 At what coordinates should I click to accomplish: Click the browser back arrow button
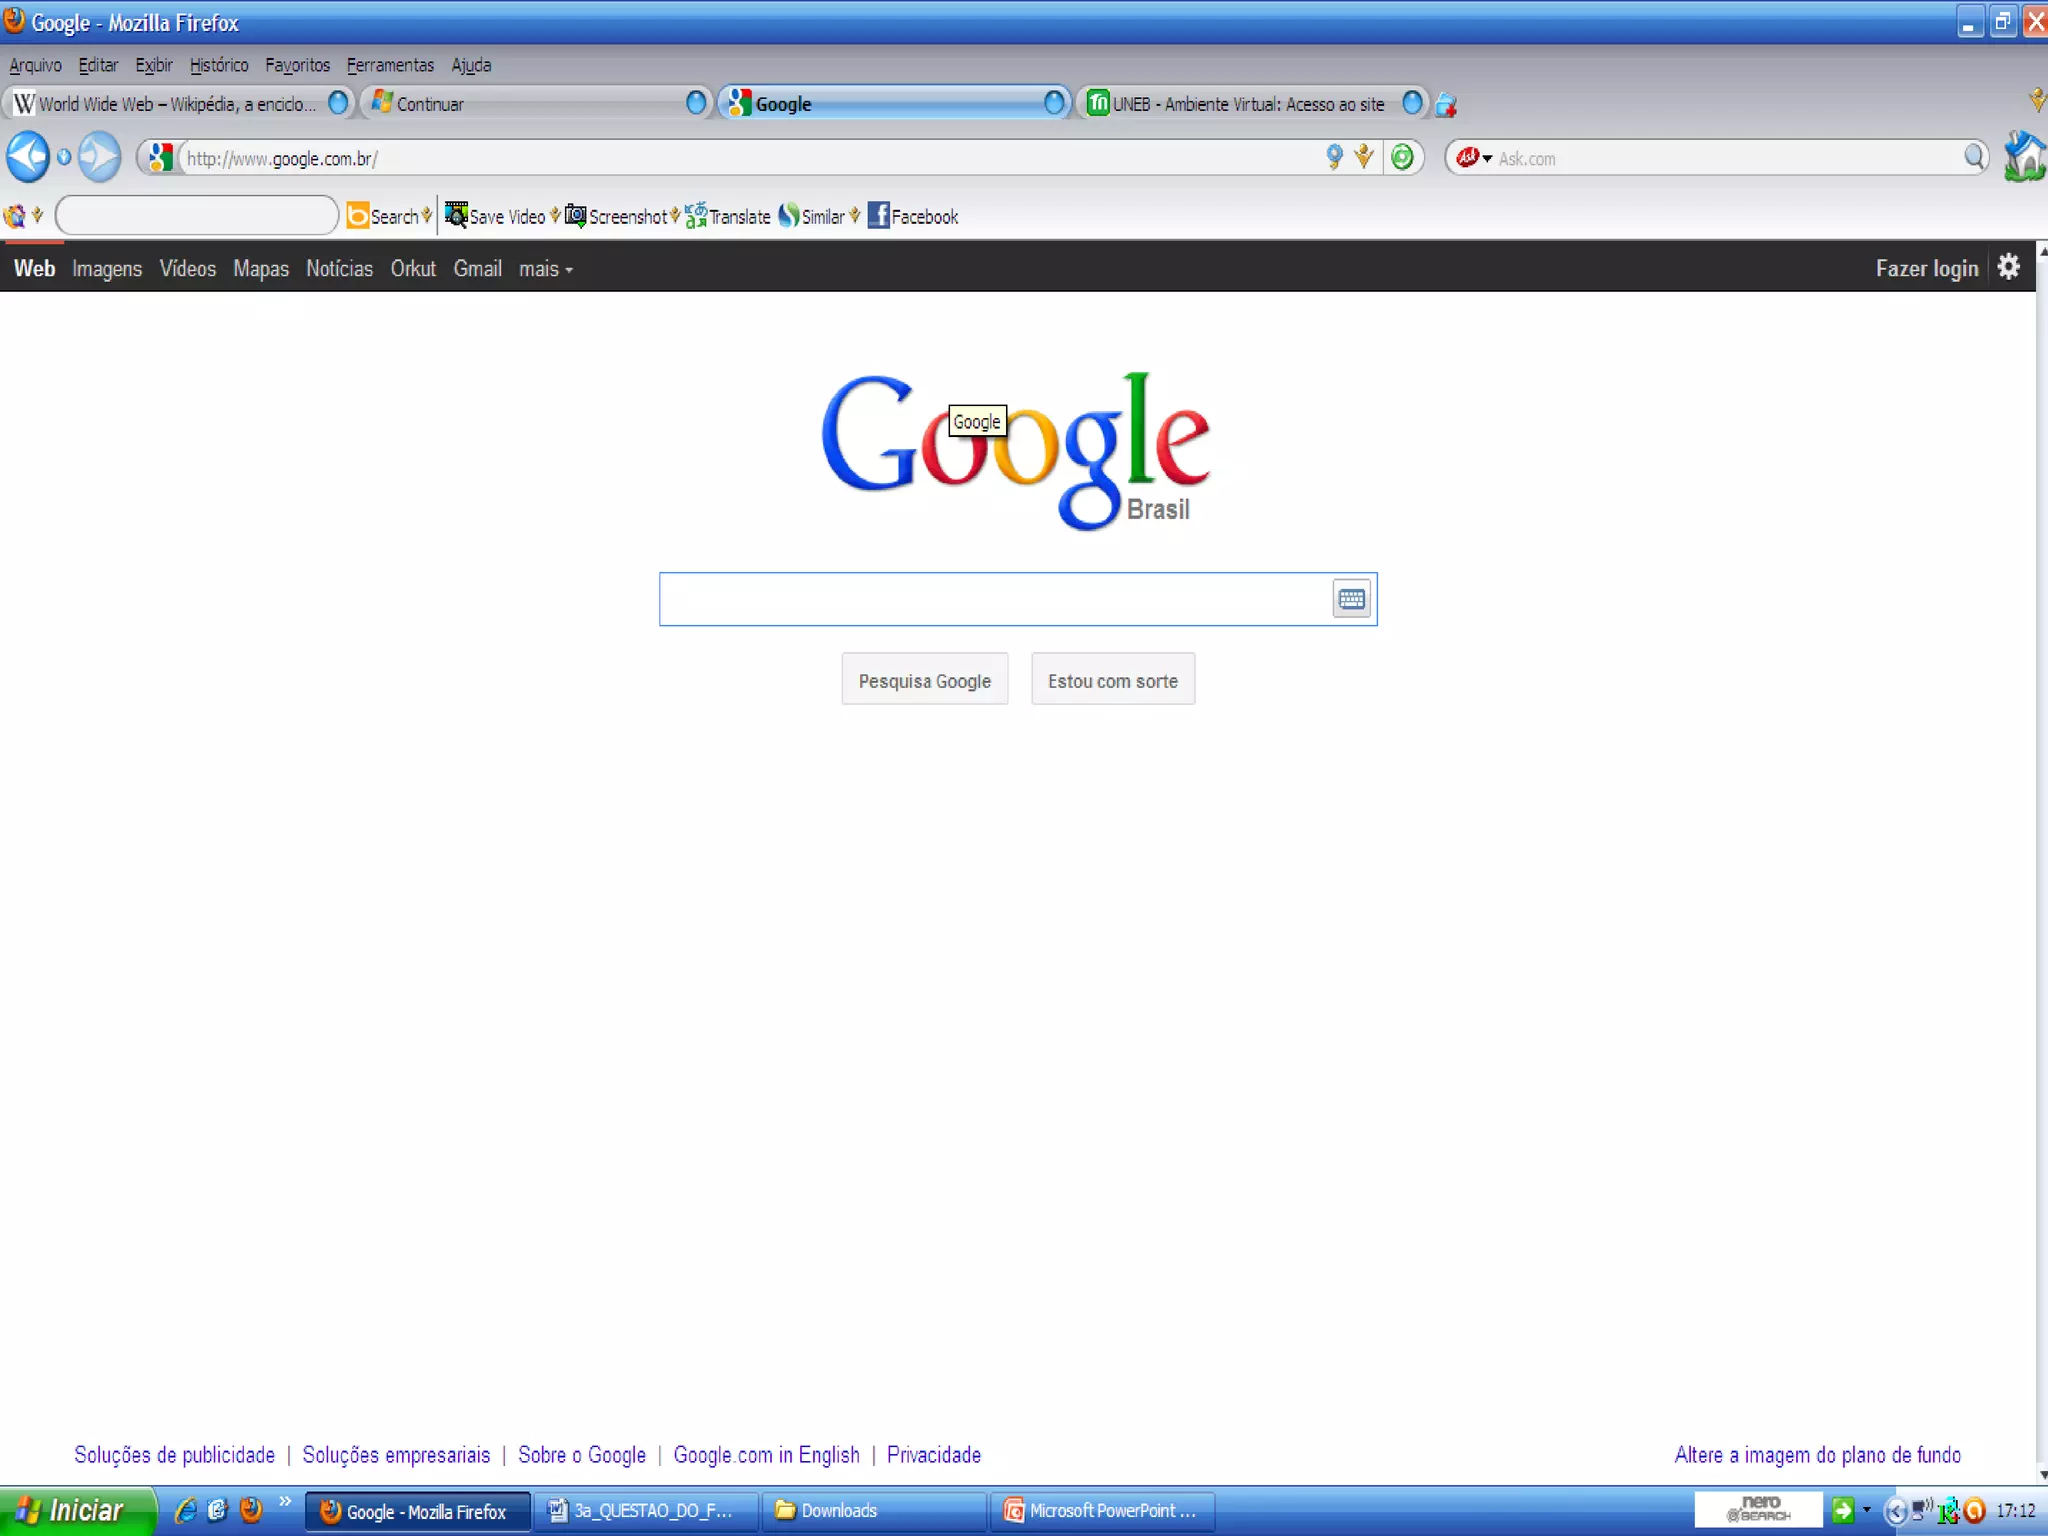(x=27, y=157)
